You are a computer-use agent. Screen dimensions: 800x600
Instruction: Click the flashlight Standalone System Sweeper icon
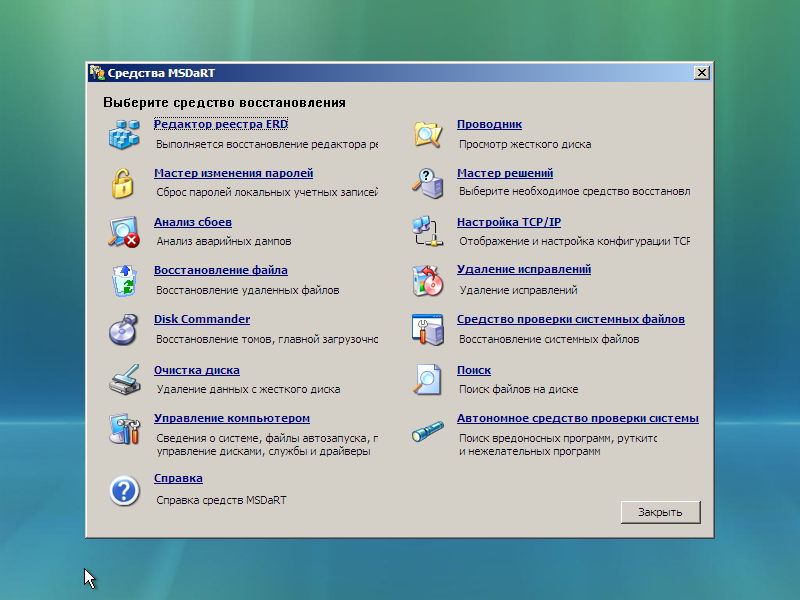tap(428, 432)
